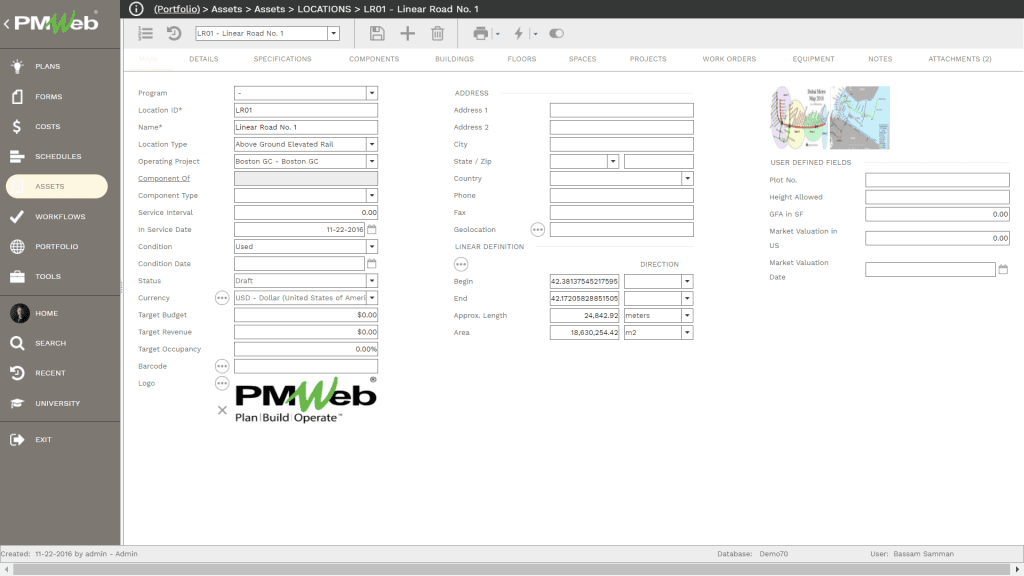Expand the Begin direction dropdown
1024x576 pixels.
[x=687, y=281]
